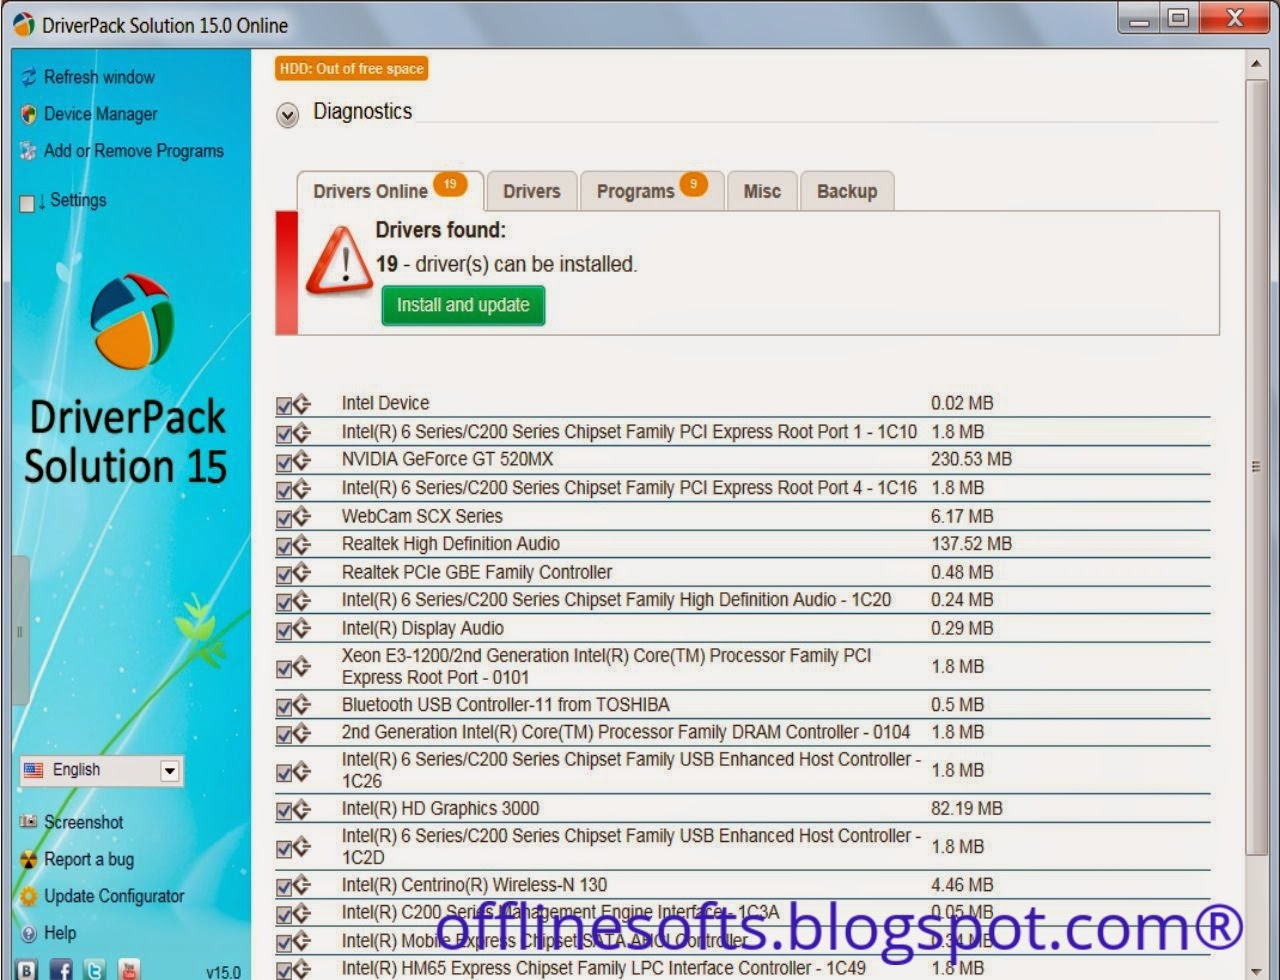Click arrow icon beside Intel(R) HD Graphics 3000

click(x=303, y=809)
